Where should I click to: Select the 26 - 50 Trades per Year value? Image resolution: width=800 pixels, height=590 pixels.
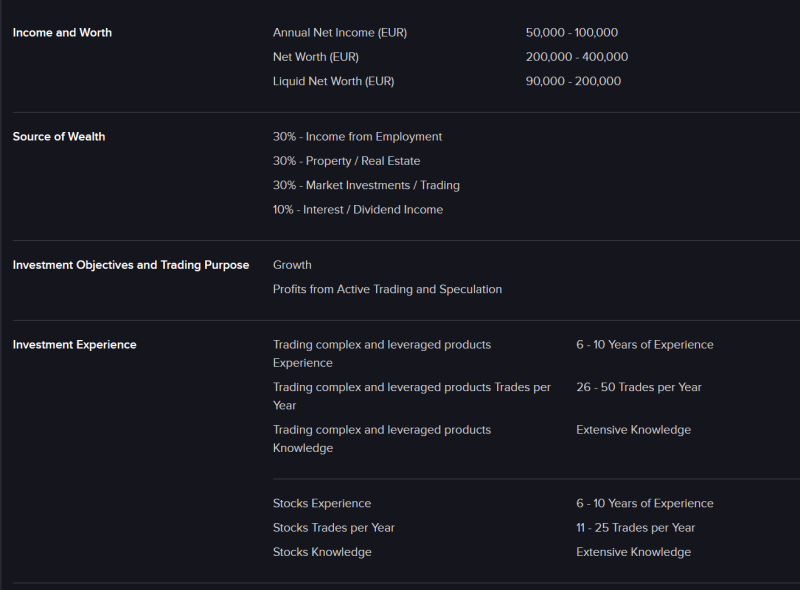coord(639,387)
